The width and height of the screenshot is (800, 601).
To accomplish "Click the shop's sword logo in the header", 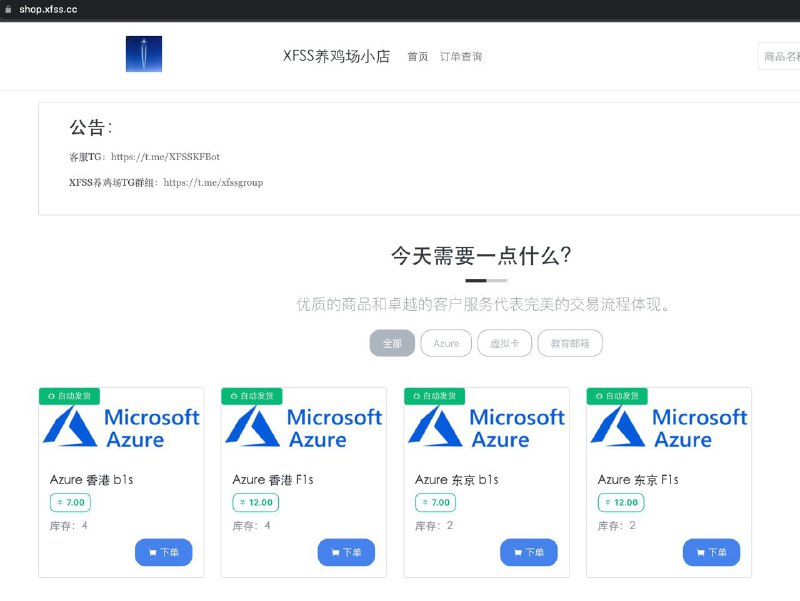I will point(143,52).
